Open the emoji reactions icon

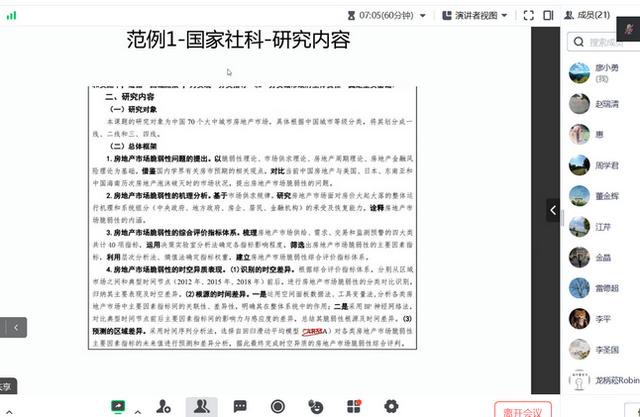pyautogui.click(x=316, y=406)
